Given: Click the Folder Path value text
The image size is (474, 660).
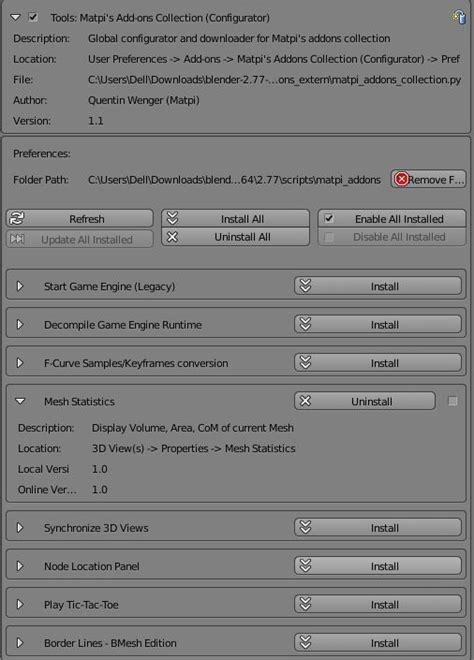Looking at the screenshot, I should (x=234, y=180).
